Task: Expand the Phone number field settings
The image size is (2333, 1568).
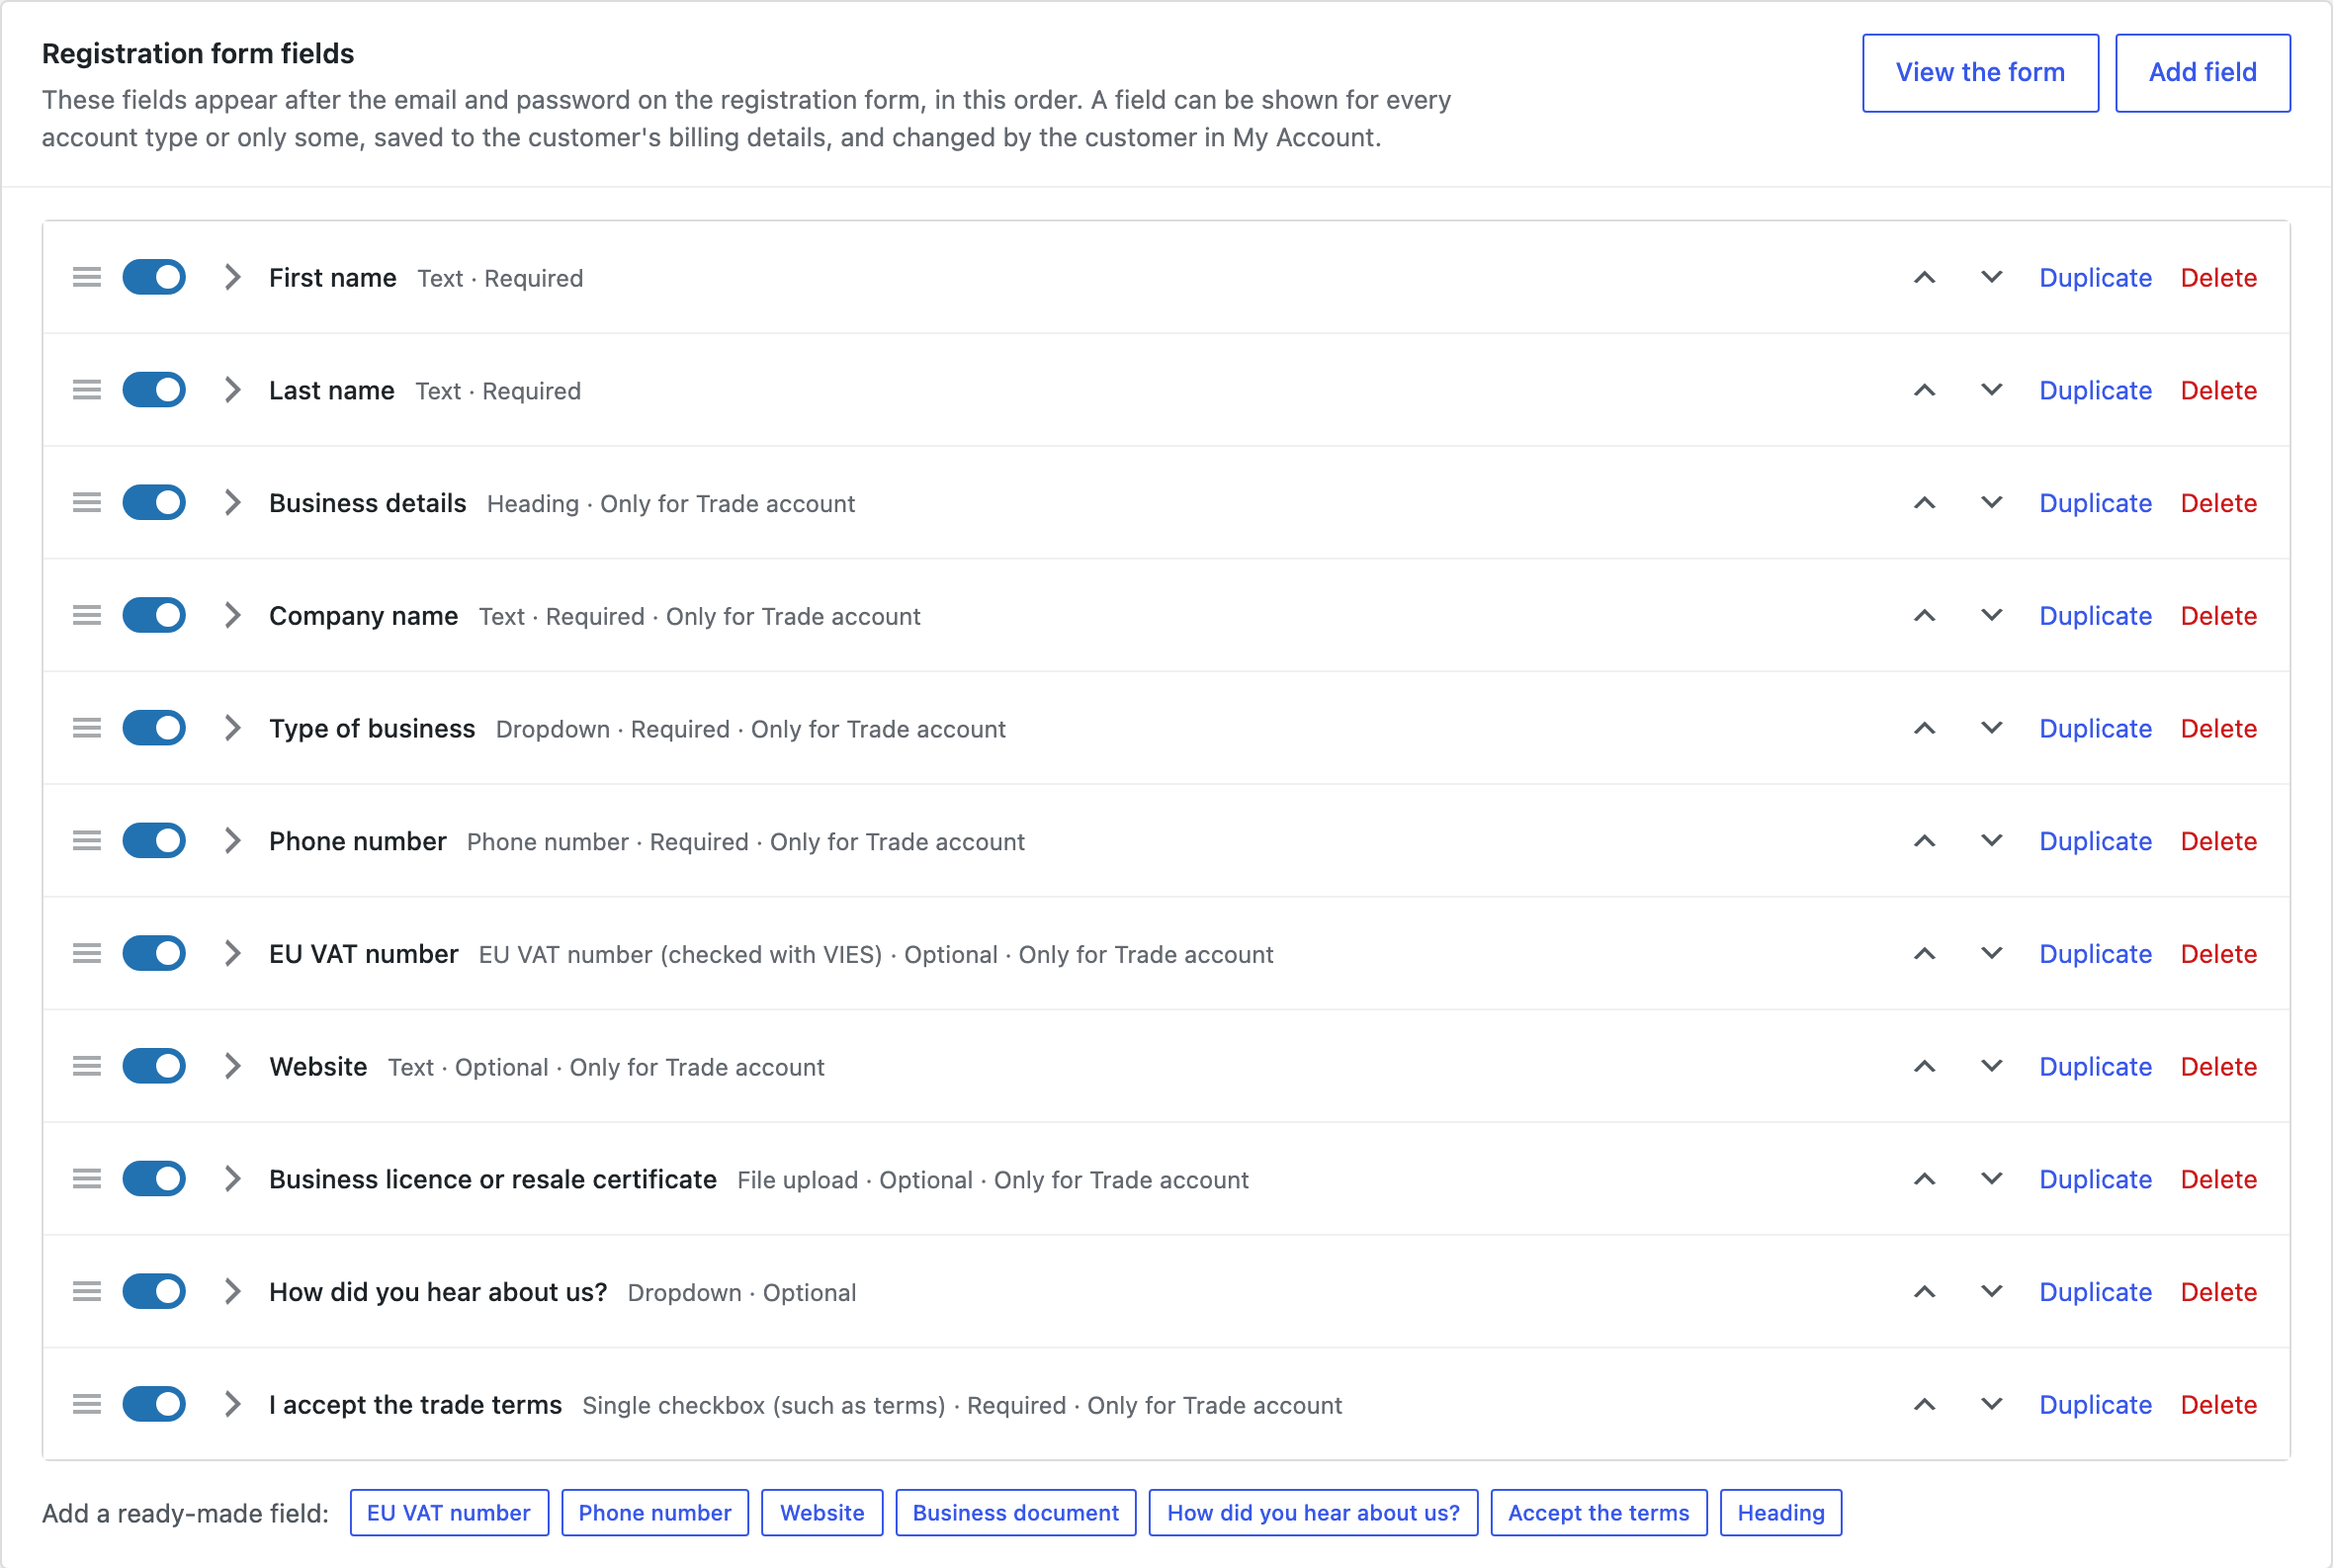Action: coord(232,841)
